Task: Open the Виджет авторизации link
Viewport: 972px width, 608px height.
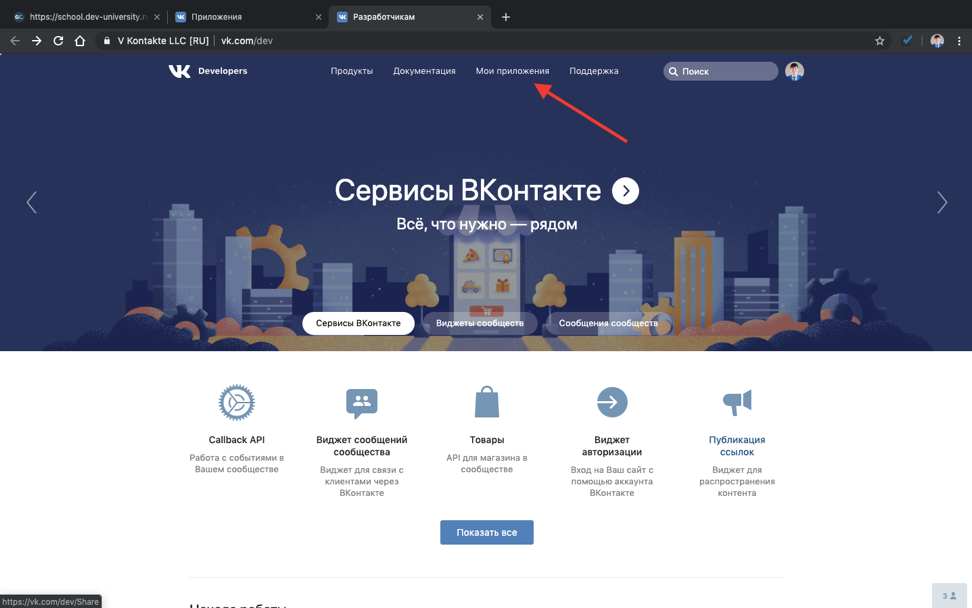Action: coord(612,446)
